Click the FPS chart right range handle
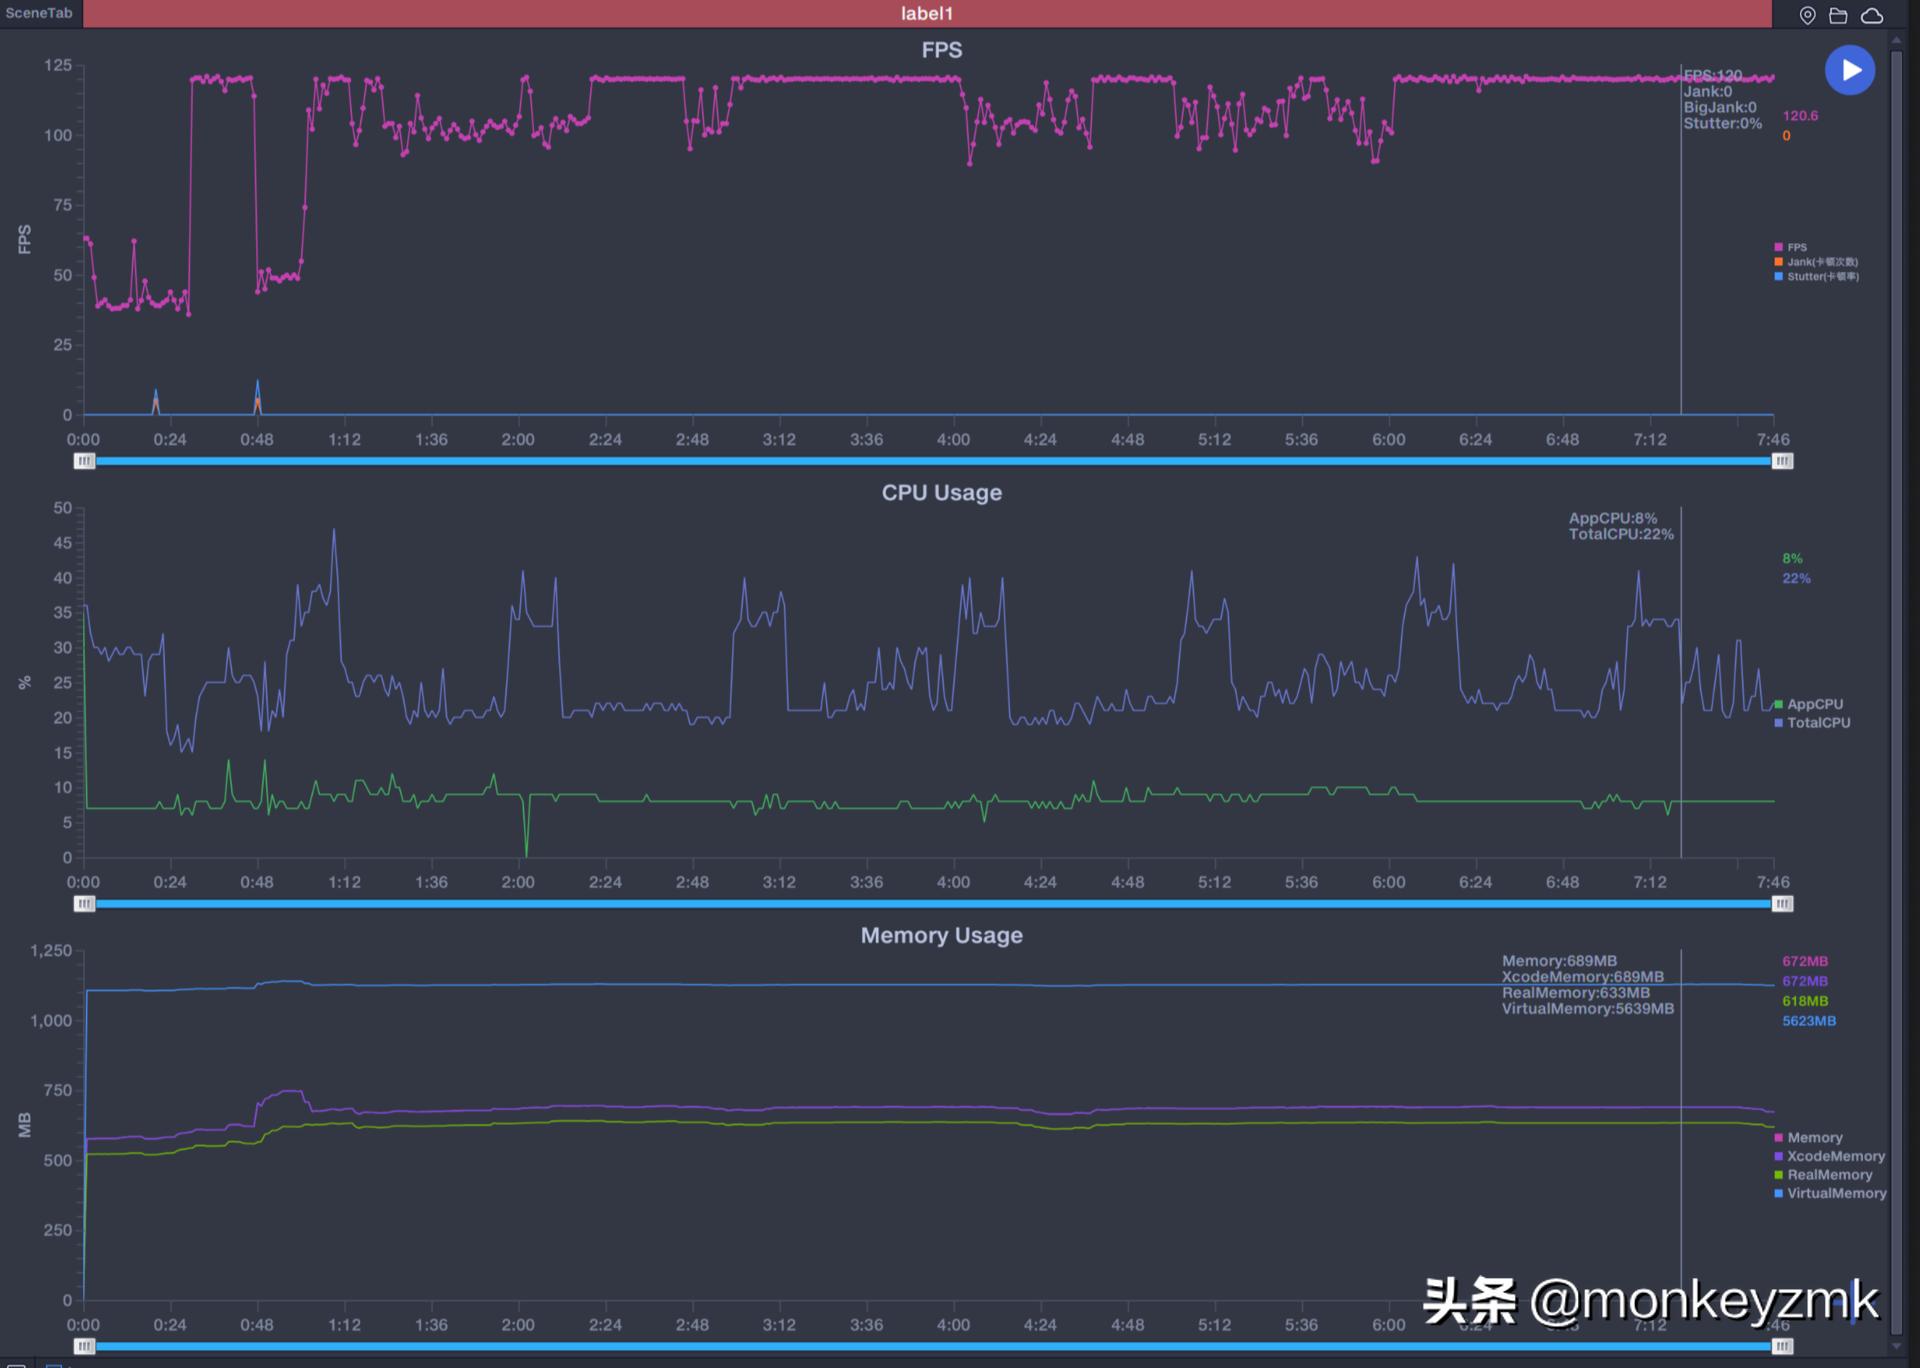The width and height of the screenshot is (1920, 1368). [1782, 461]
